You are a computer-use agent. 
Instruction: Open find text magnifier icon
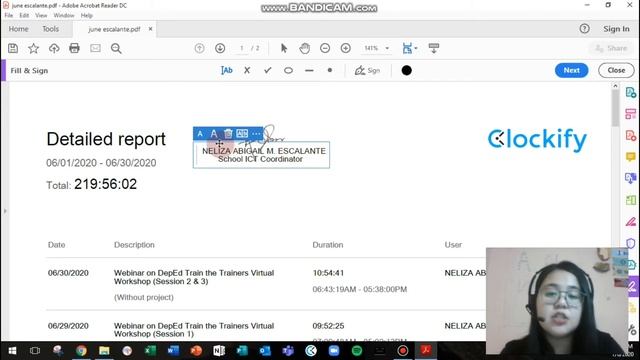pyautogui.click(x=116, y=48)
